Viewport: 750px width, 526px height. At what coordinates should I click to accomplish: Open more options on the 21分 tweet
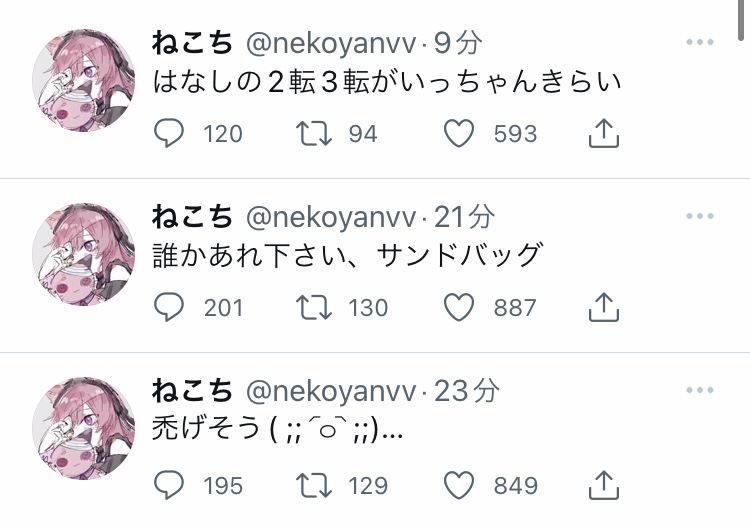pos(699,216)
